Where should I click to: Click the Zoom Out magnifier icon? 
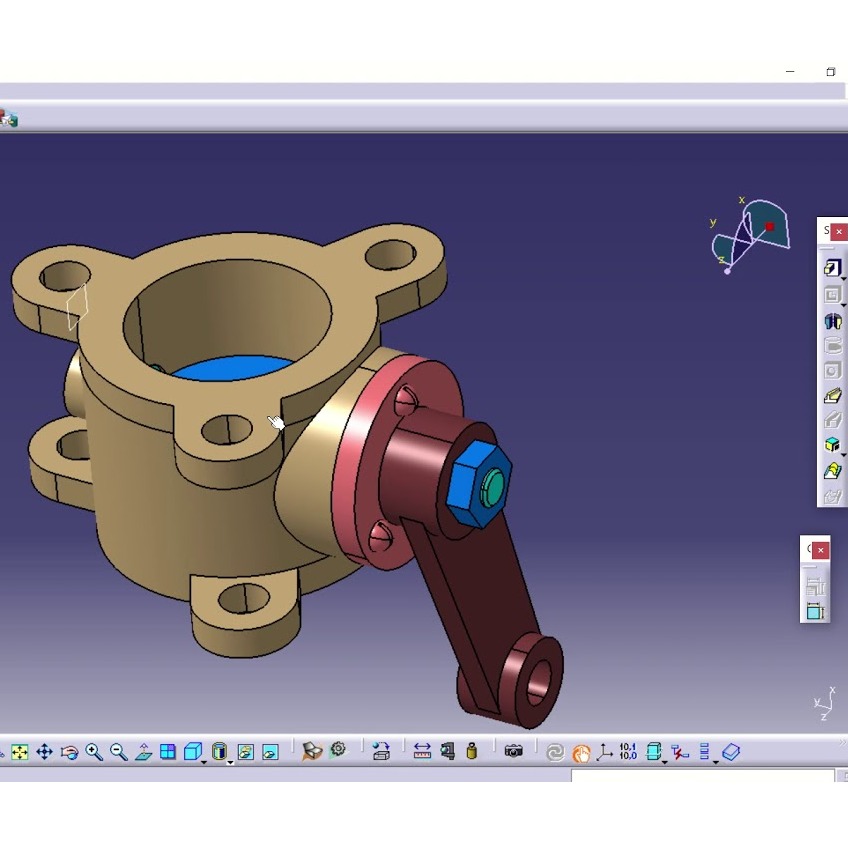(x=118, y=752)
